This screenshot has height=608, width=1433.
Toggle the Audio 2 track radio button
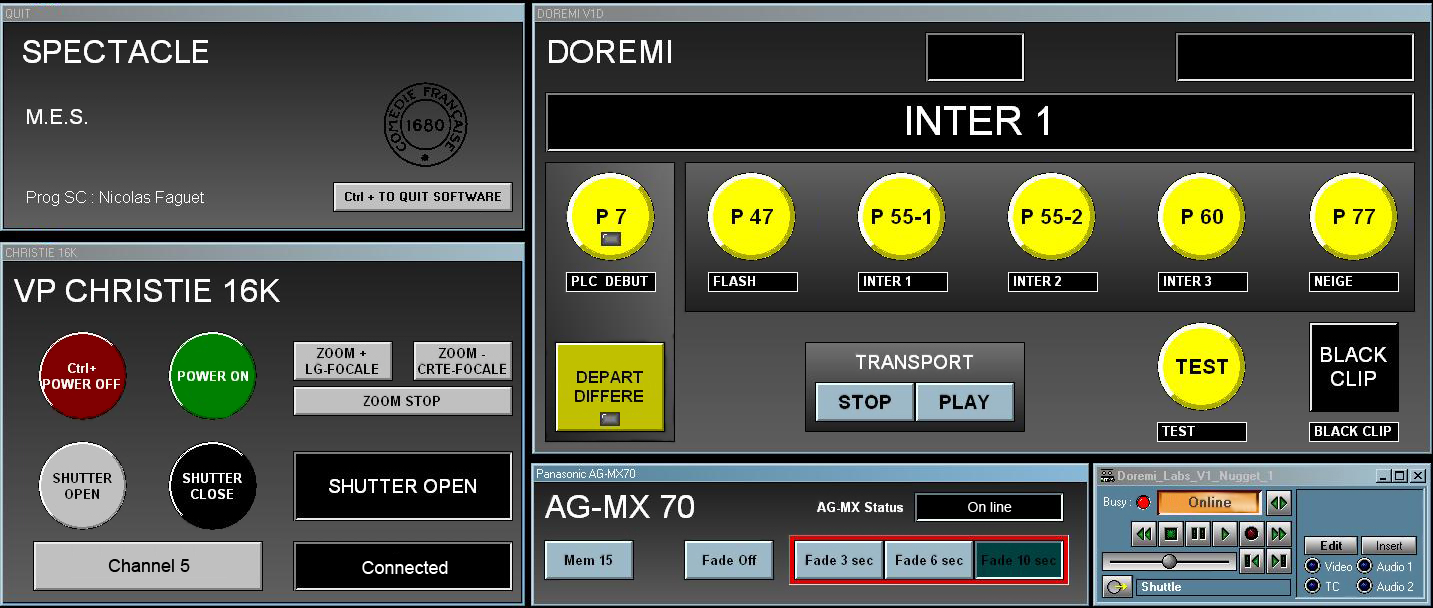pos(1364,586)
